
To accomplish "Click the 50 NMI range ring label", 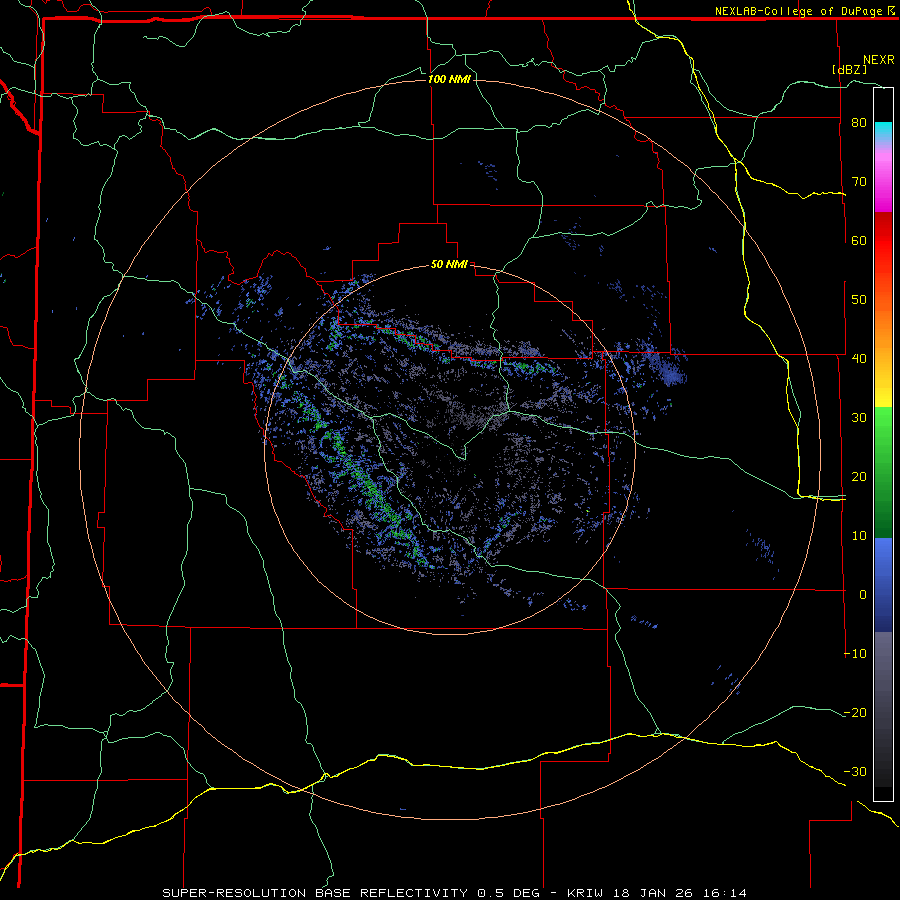I will [x=449, y=265].
